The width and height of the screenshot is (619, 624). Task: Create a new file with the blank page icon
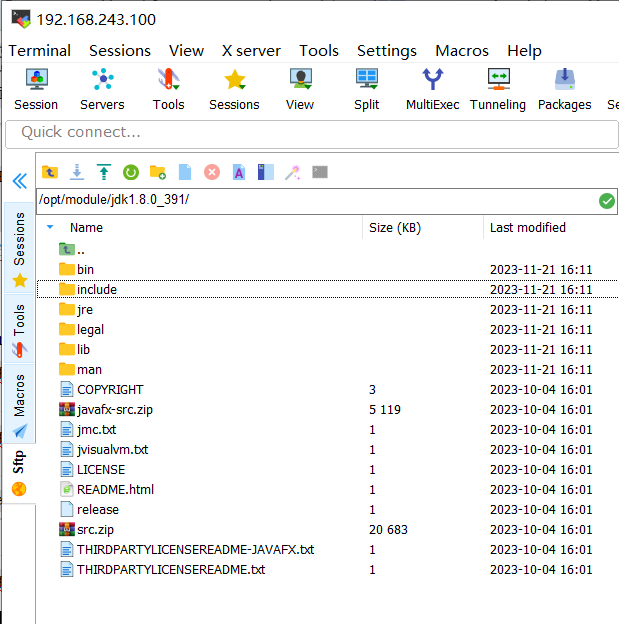click(x=185, y=172)
